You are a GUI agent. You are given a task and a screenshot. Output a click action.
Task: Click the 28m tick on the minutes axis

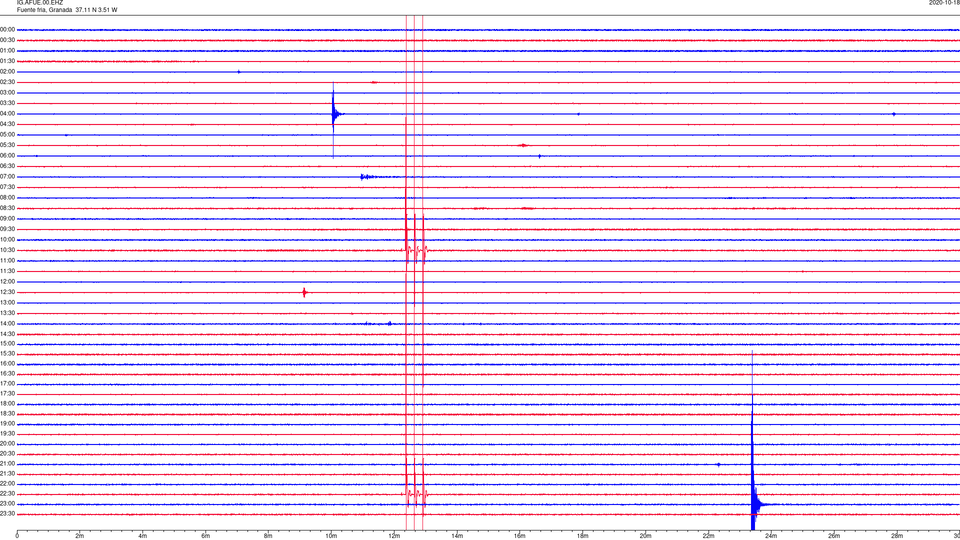click(897, 536)
